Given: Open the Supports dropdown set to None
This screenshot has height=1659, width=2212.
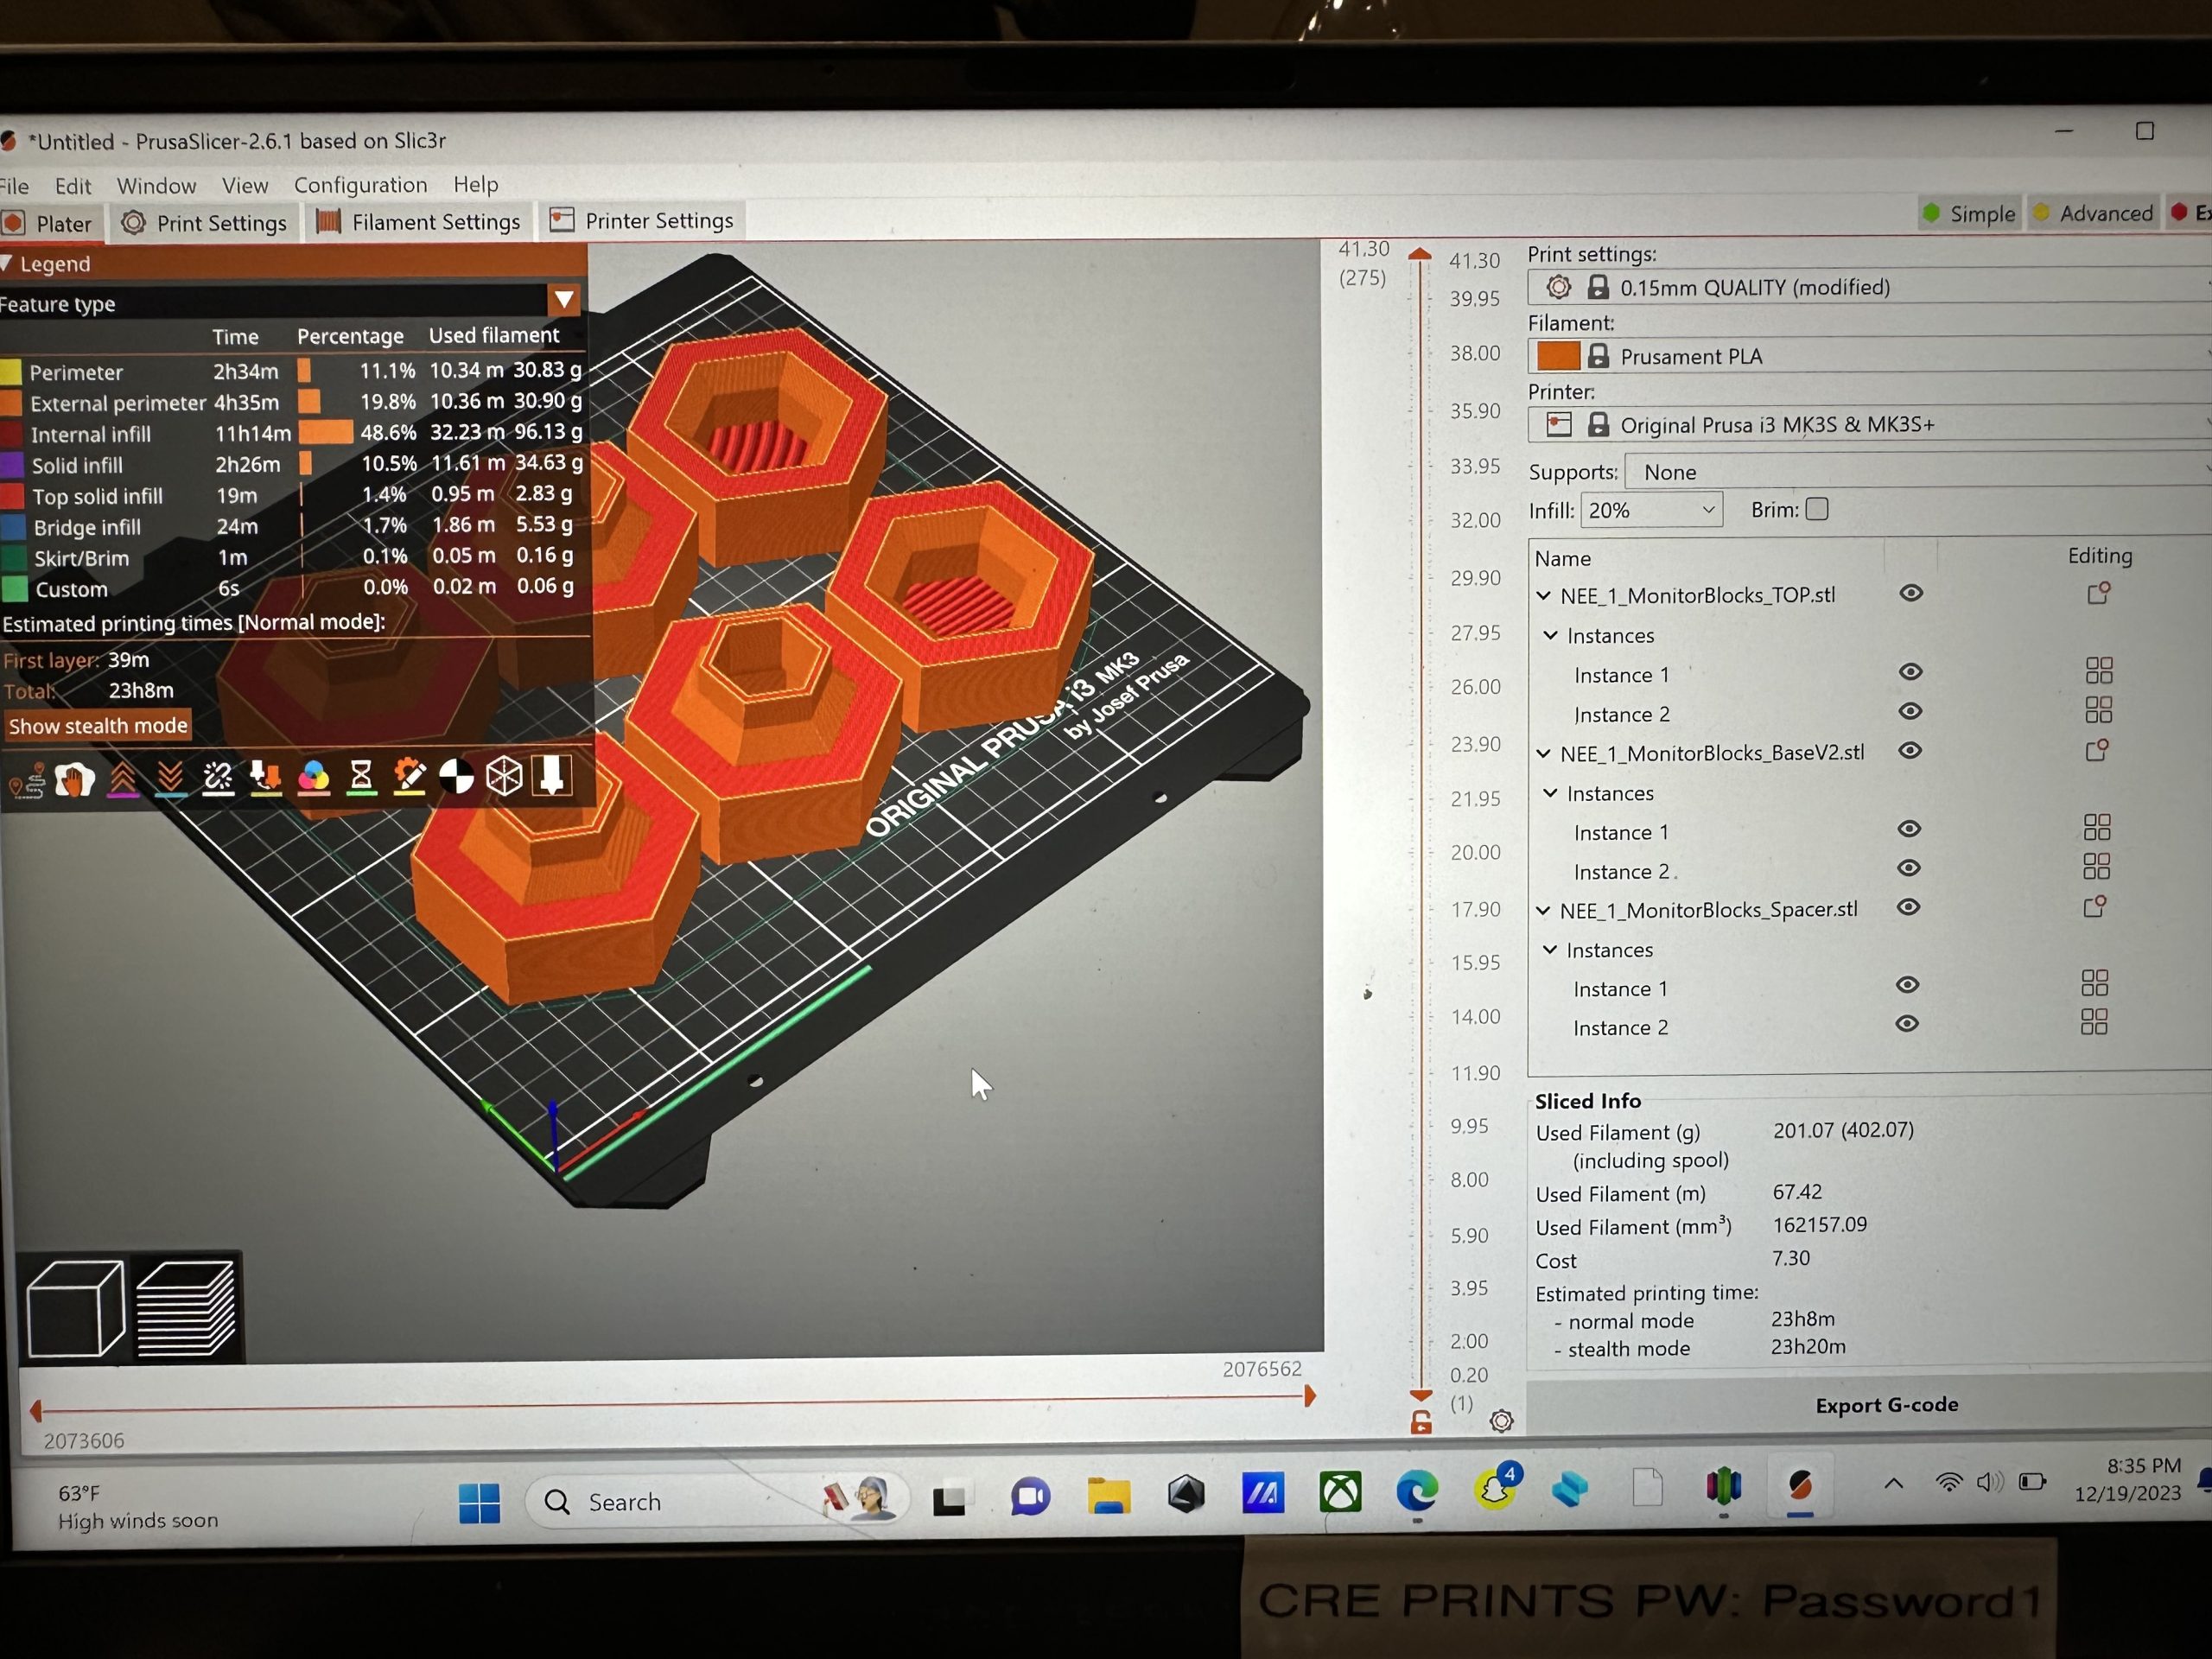Looking at the screenshot, I should [1918, 471].
